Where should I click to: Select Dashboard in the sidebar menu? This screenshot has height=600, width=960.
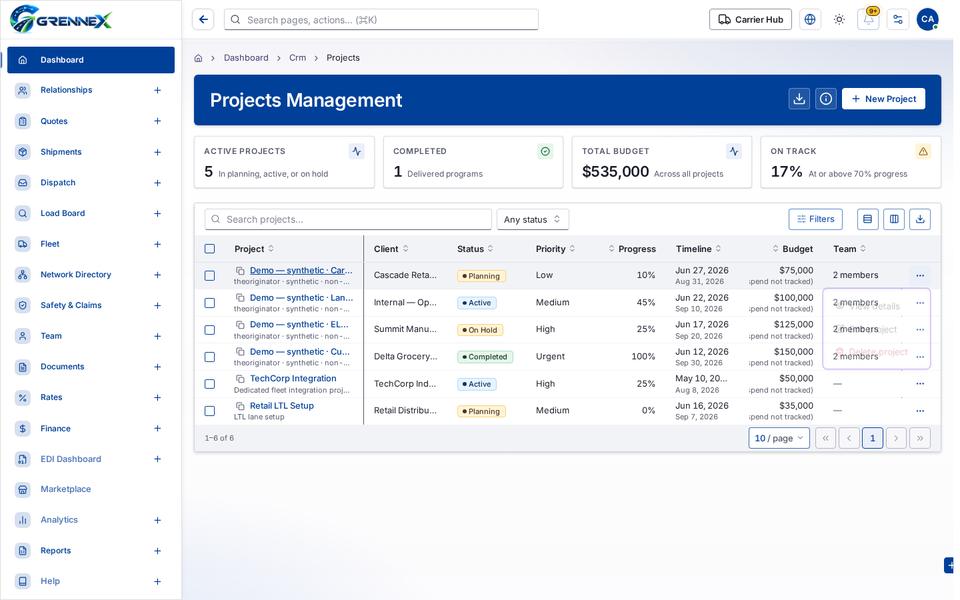point(91,60)
